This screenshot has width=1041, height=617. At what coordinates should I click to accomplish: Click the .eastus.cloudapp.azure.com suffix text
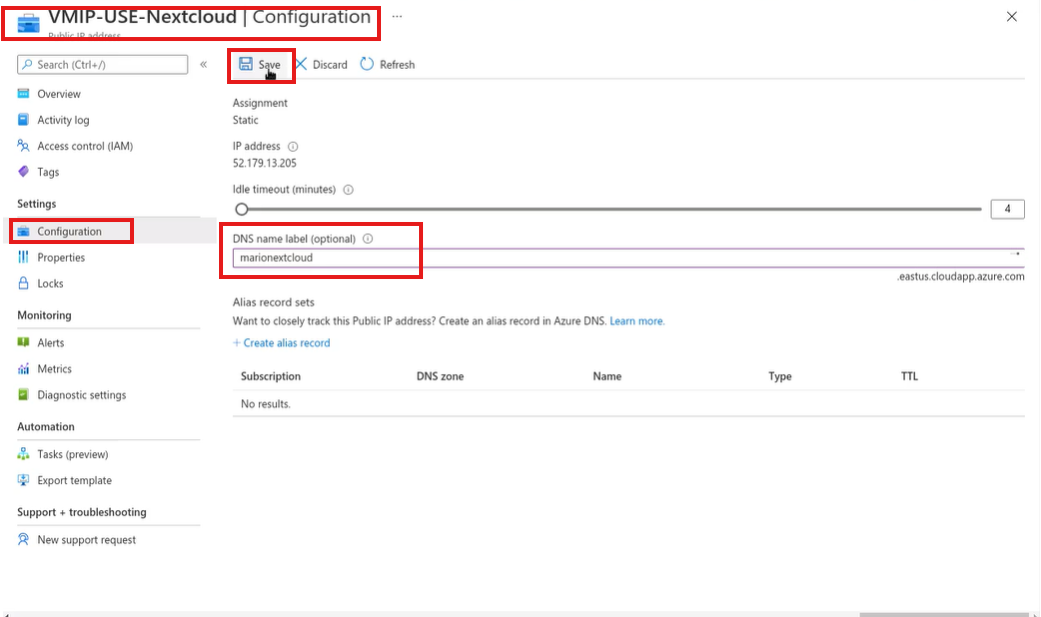(x=960, y=276)
